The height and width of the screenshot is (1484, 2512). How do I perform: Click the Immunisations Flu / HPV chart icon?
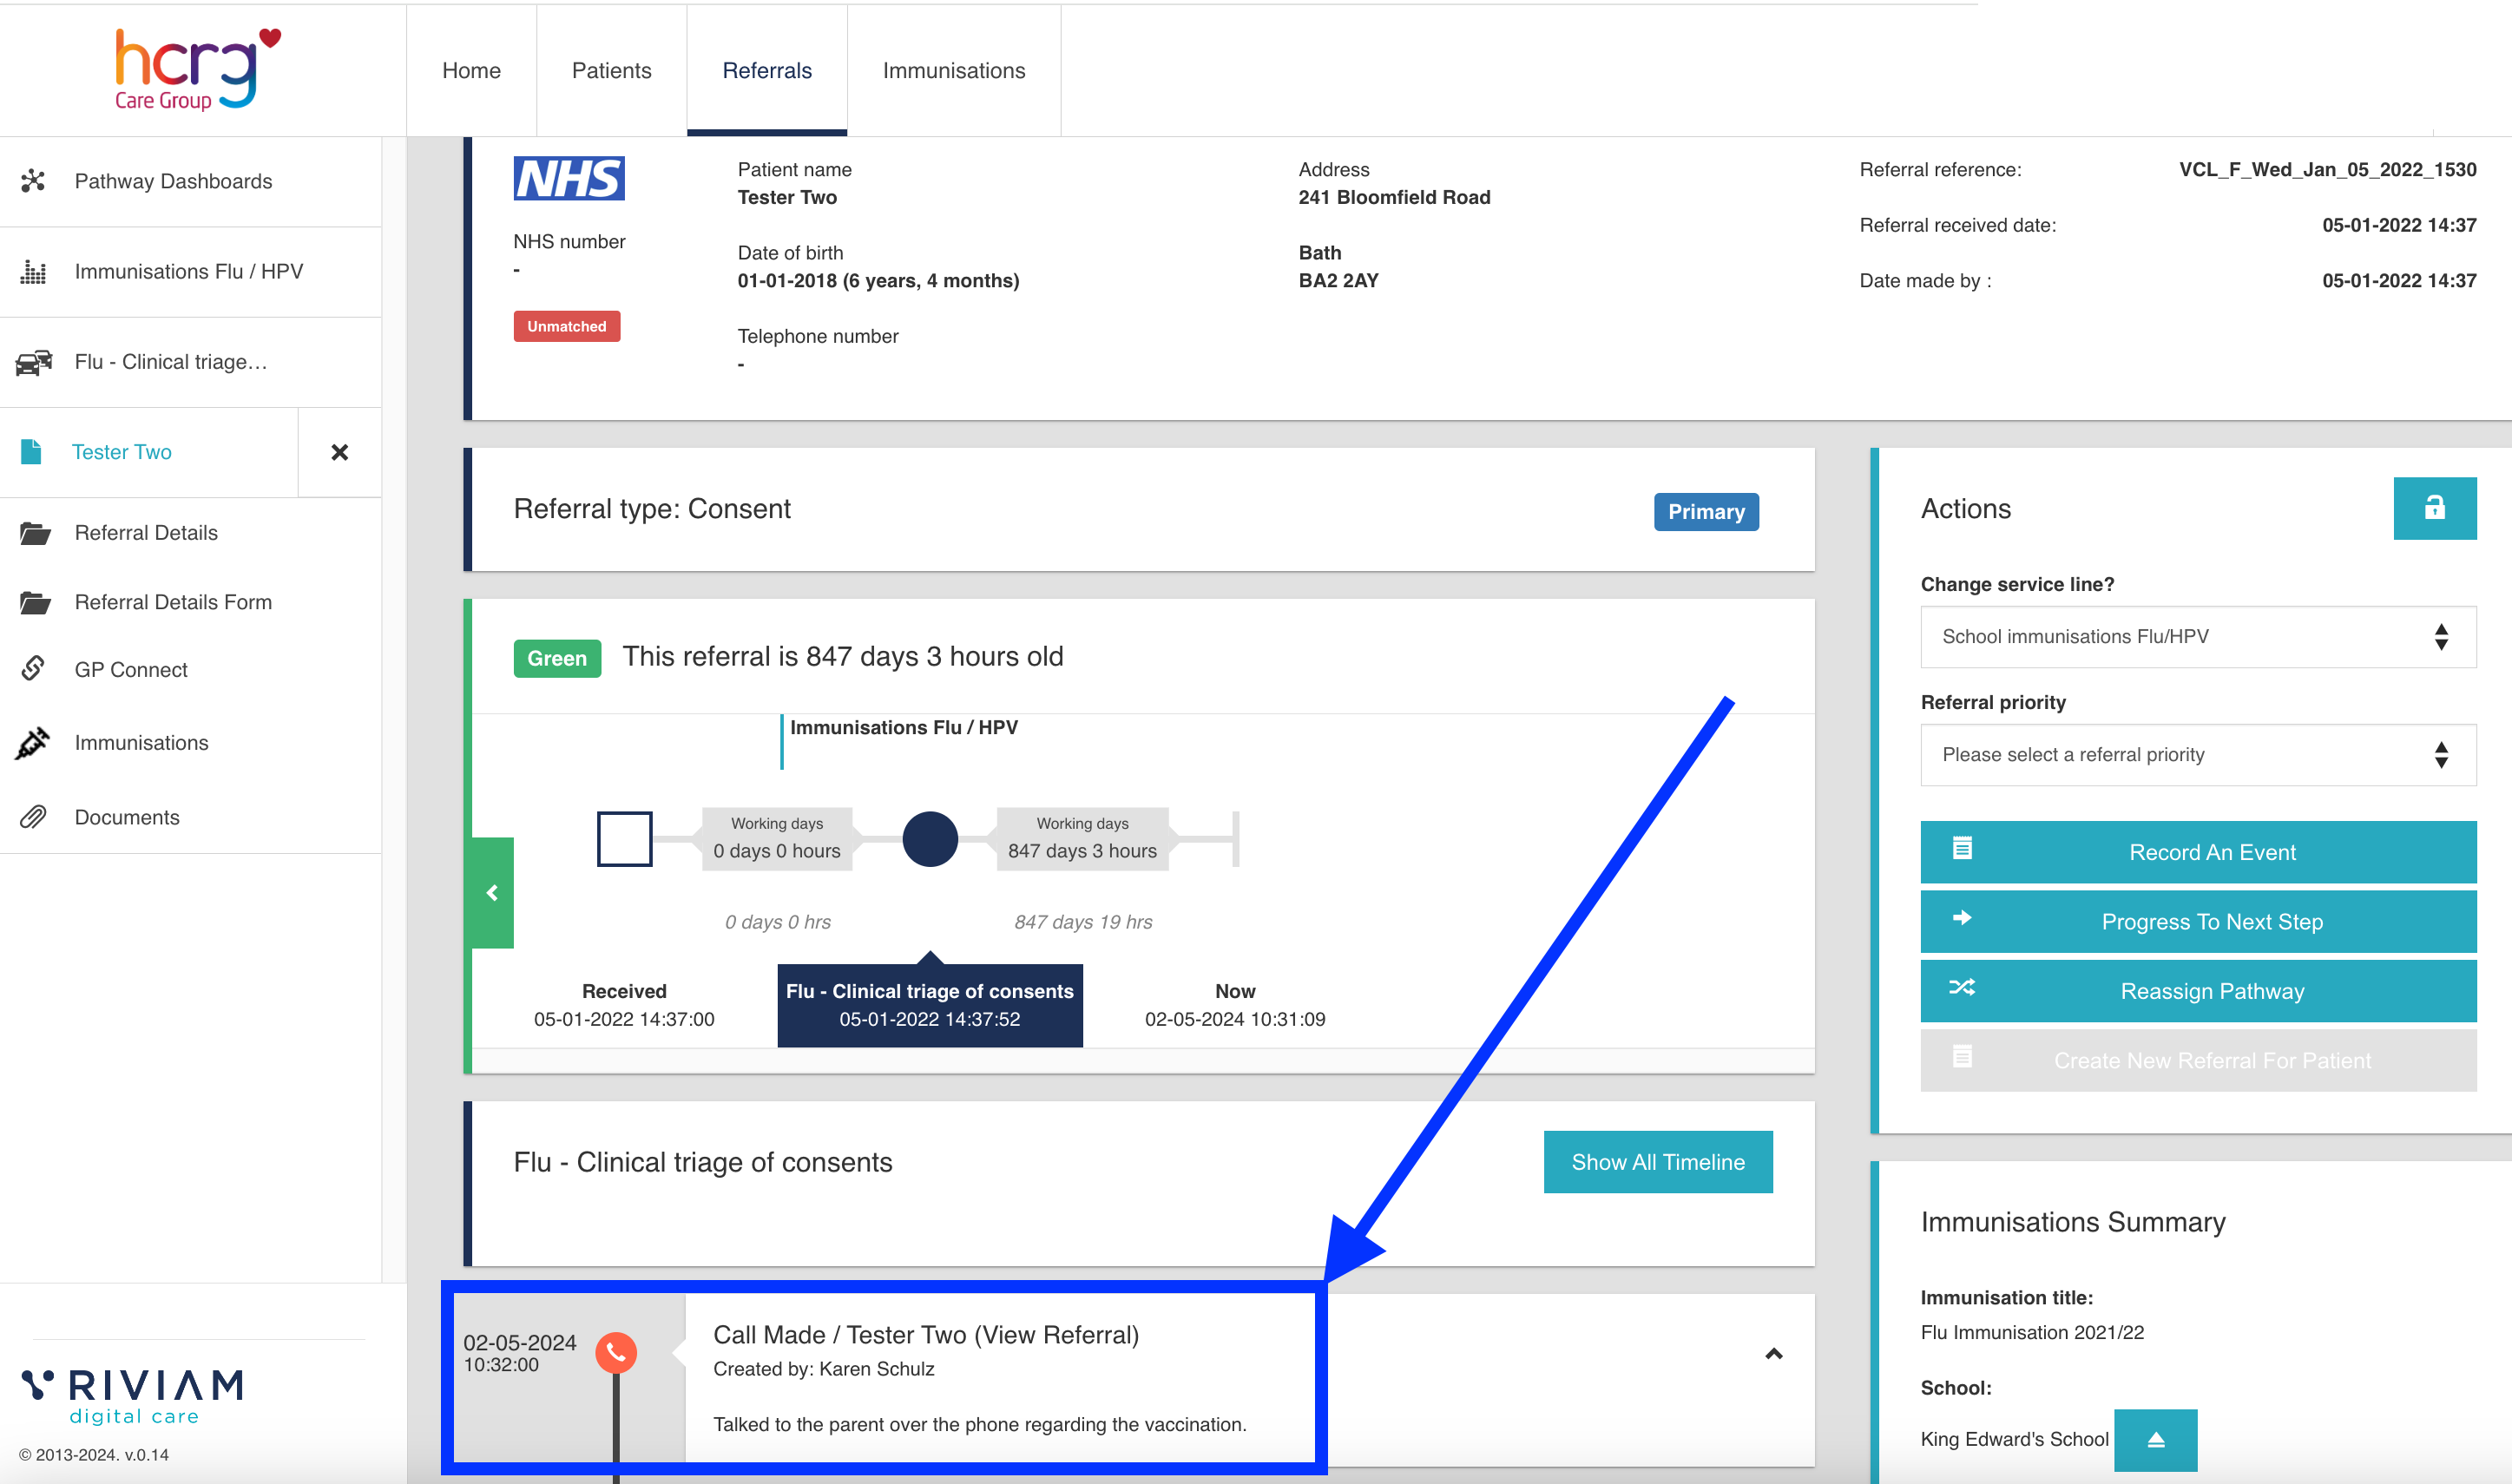coord(33,272)
